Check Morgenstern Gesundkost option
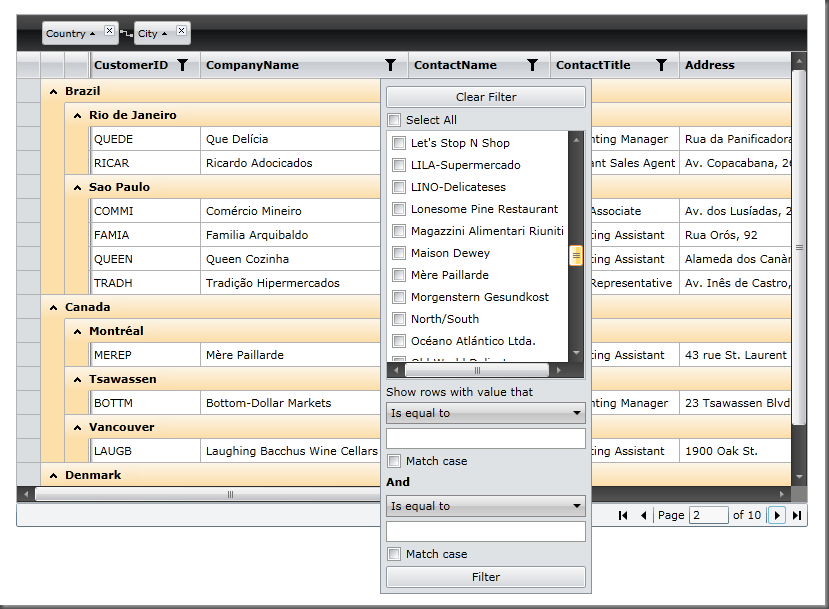This screenshot has width=829, height=609. coord(399,297)
